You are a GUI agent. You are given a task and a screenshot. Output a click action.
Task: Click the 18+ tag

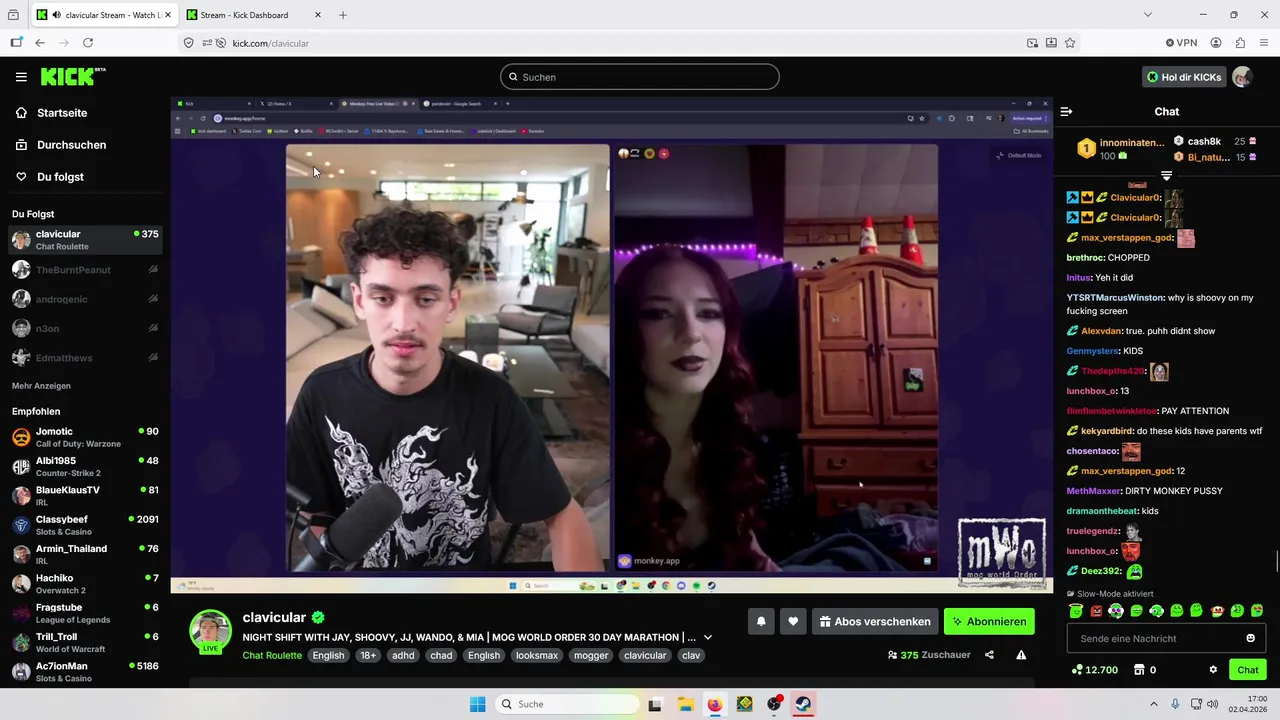368,655
